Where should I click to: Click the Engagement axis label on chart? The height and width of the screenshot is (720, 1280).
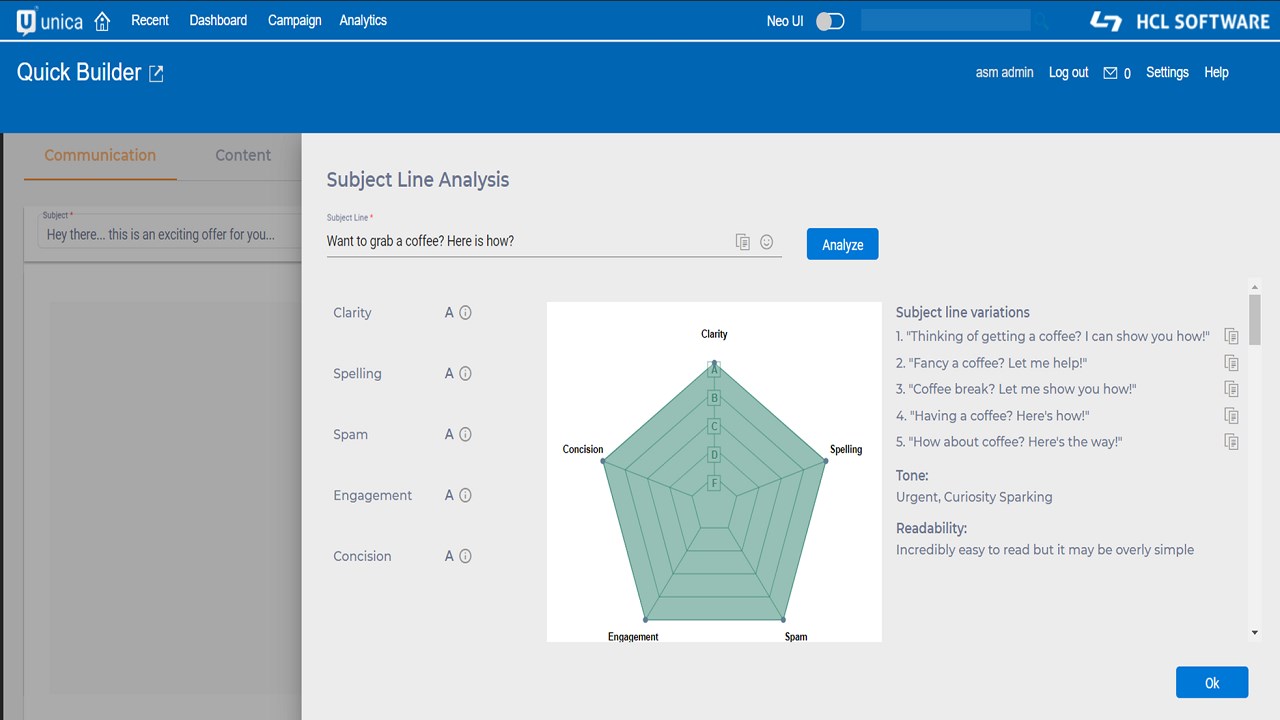pos(633,637)
